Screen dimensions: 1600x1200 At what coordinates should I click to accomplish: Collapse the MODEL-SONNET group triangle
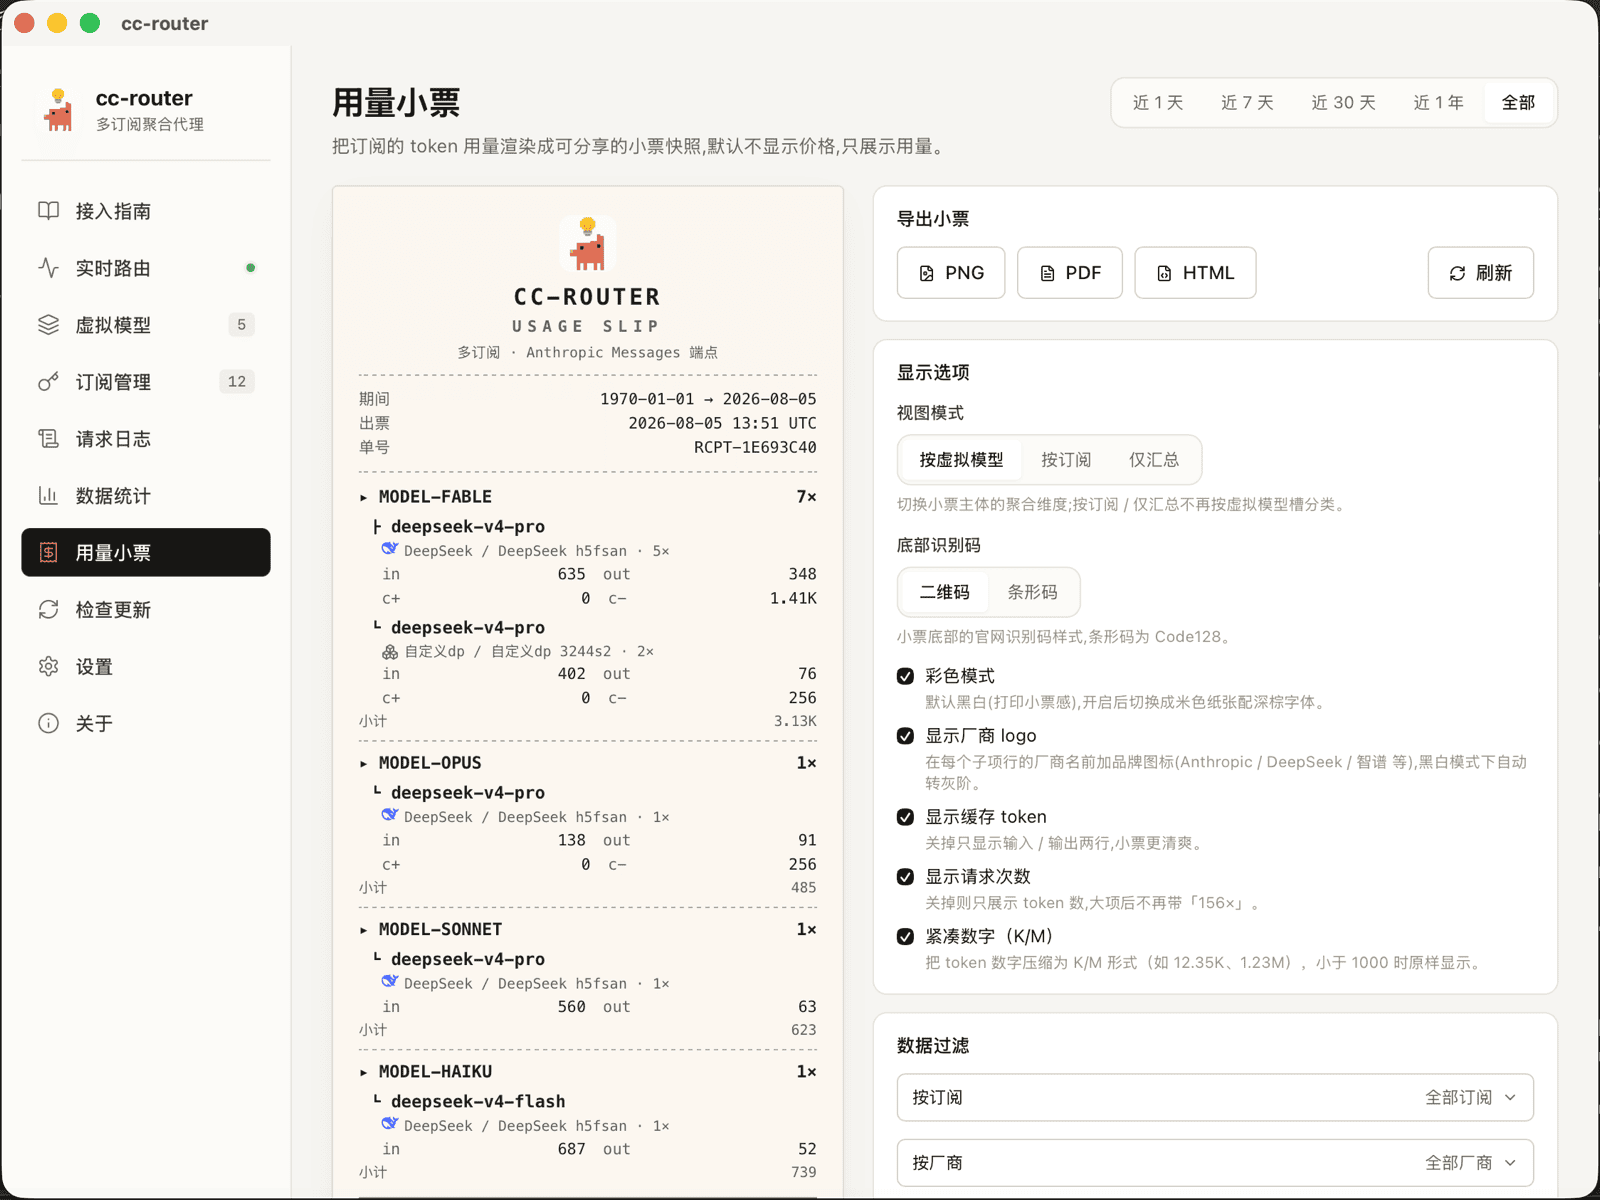[364, 930]
